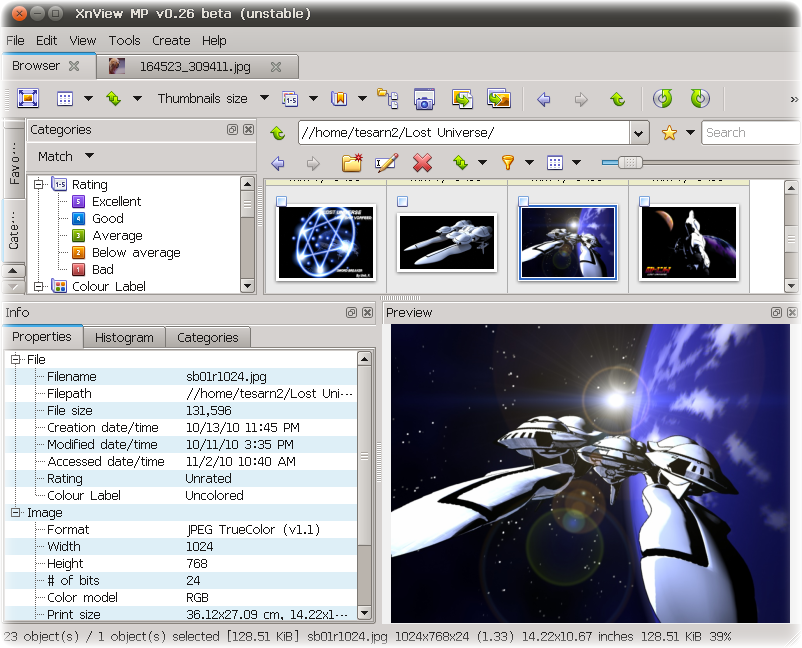
Task: Open the Thumbnails size dropdown
Action: [x=264, y=99]
